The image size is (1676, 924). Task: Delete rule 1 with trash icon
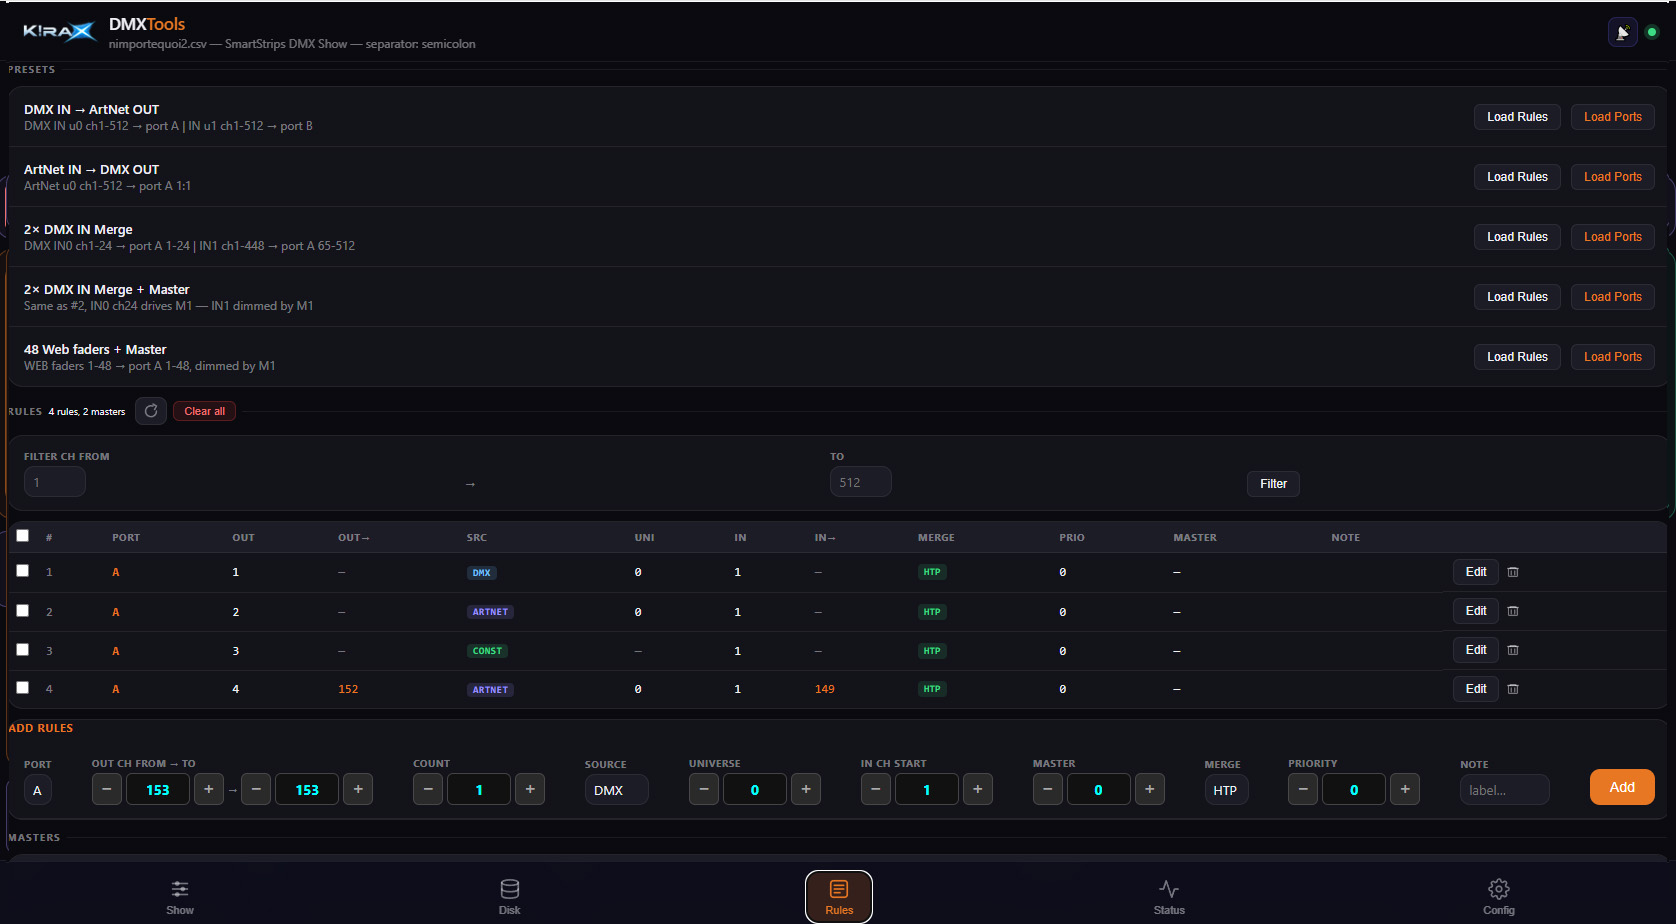click(1513, 572)
